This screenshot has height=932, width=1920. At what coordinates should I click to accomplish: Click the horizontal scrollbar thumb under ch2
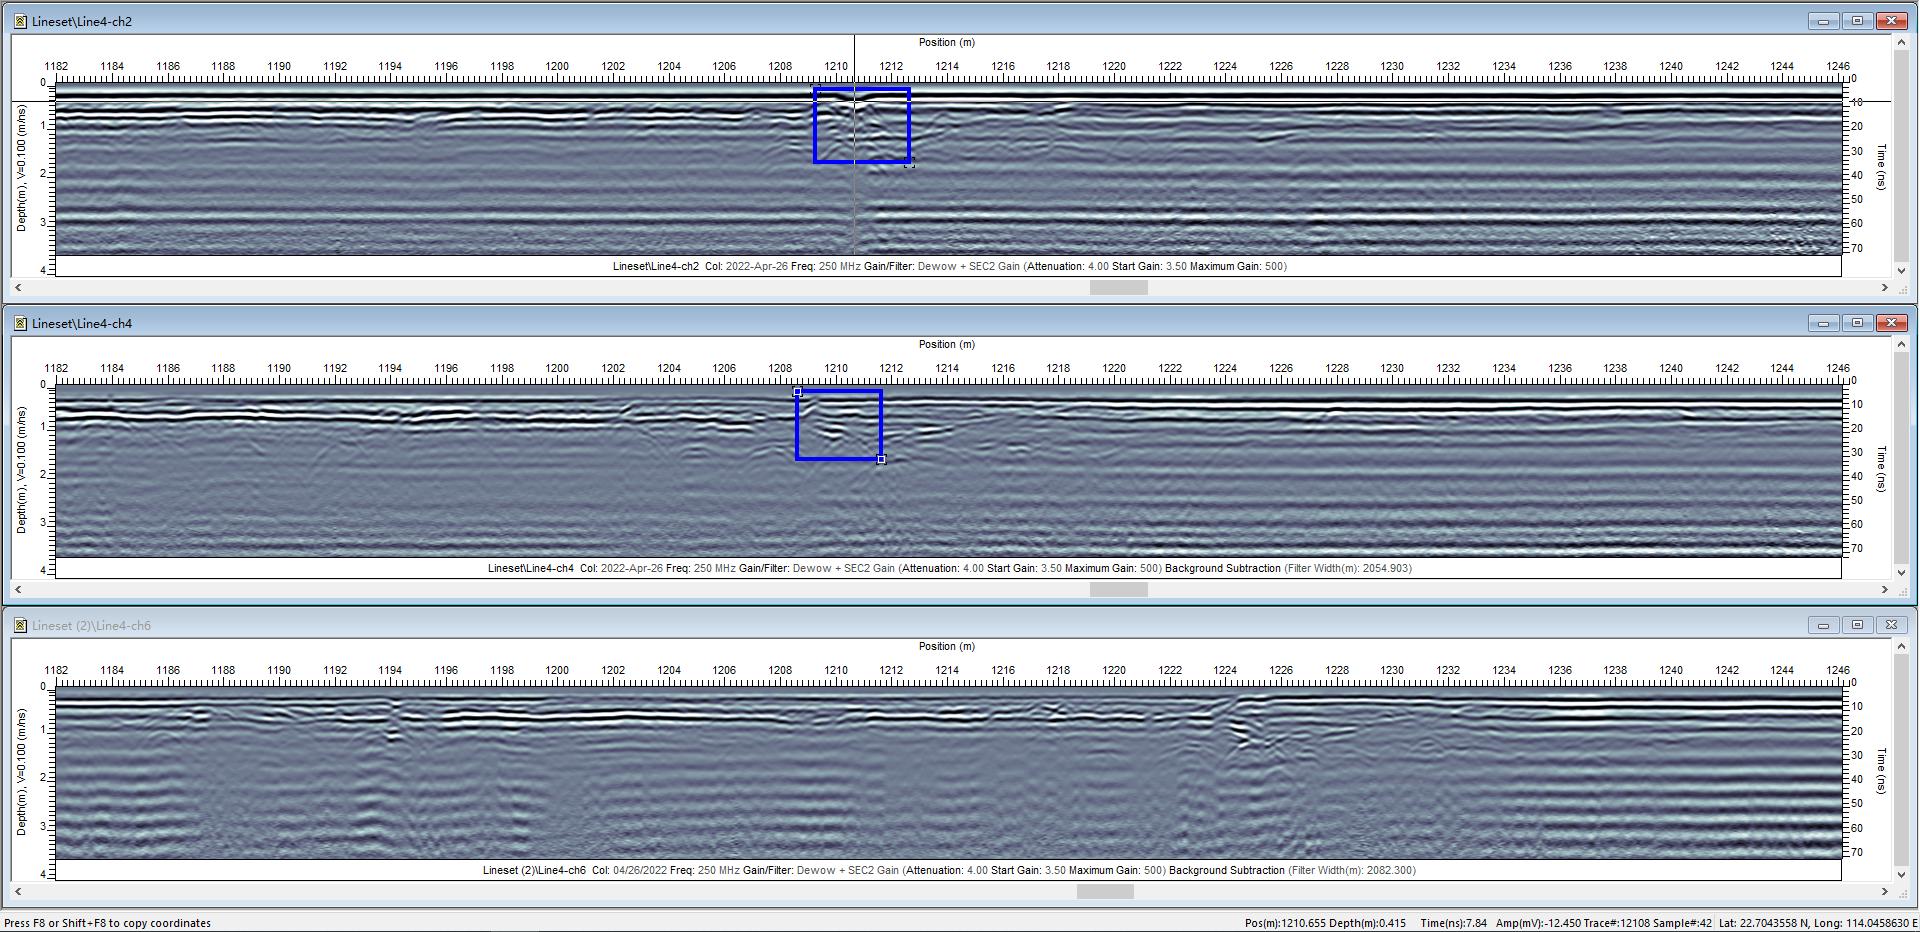(x=1118, y=287)
